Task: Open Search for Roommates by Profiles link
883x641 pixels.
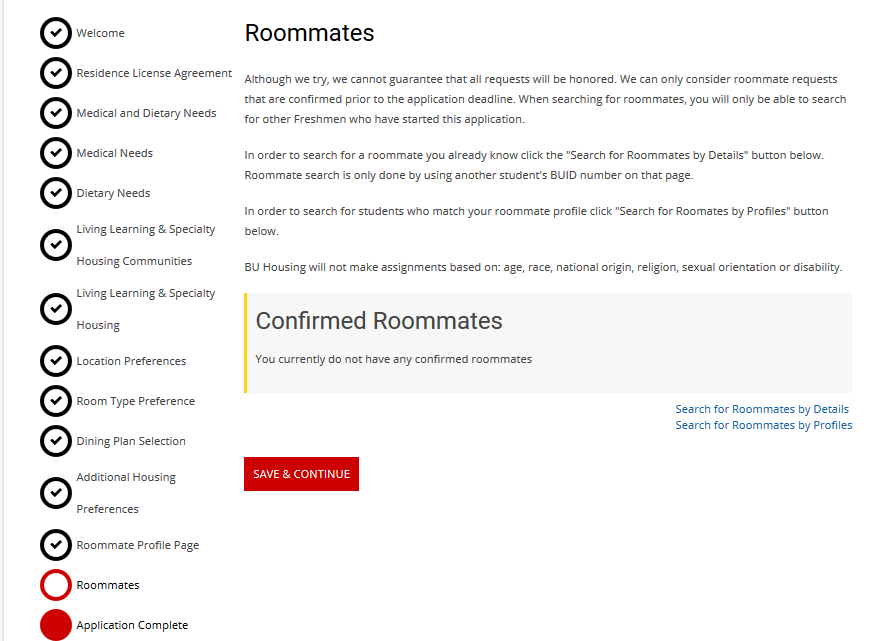Action: pyautogui.click(x=763, y=425)
